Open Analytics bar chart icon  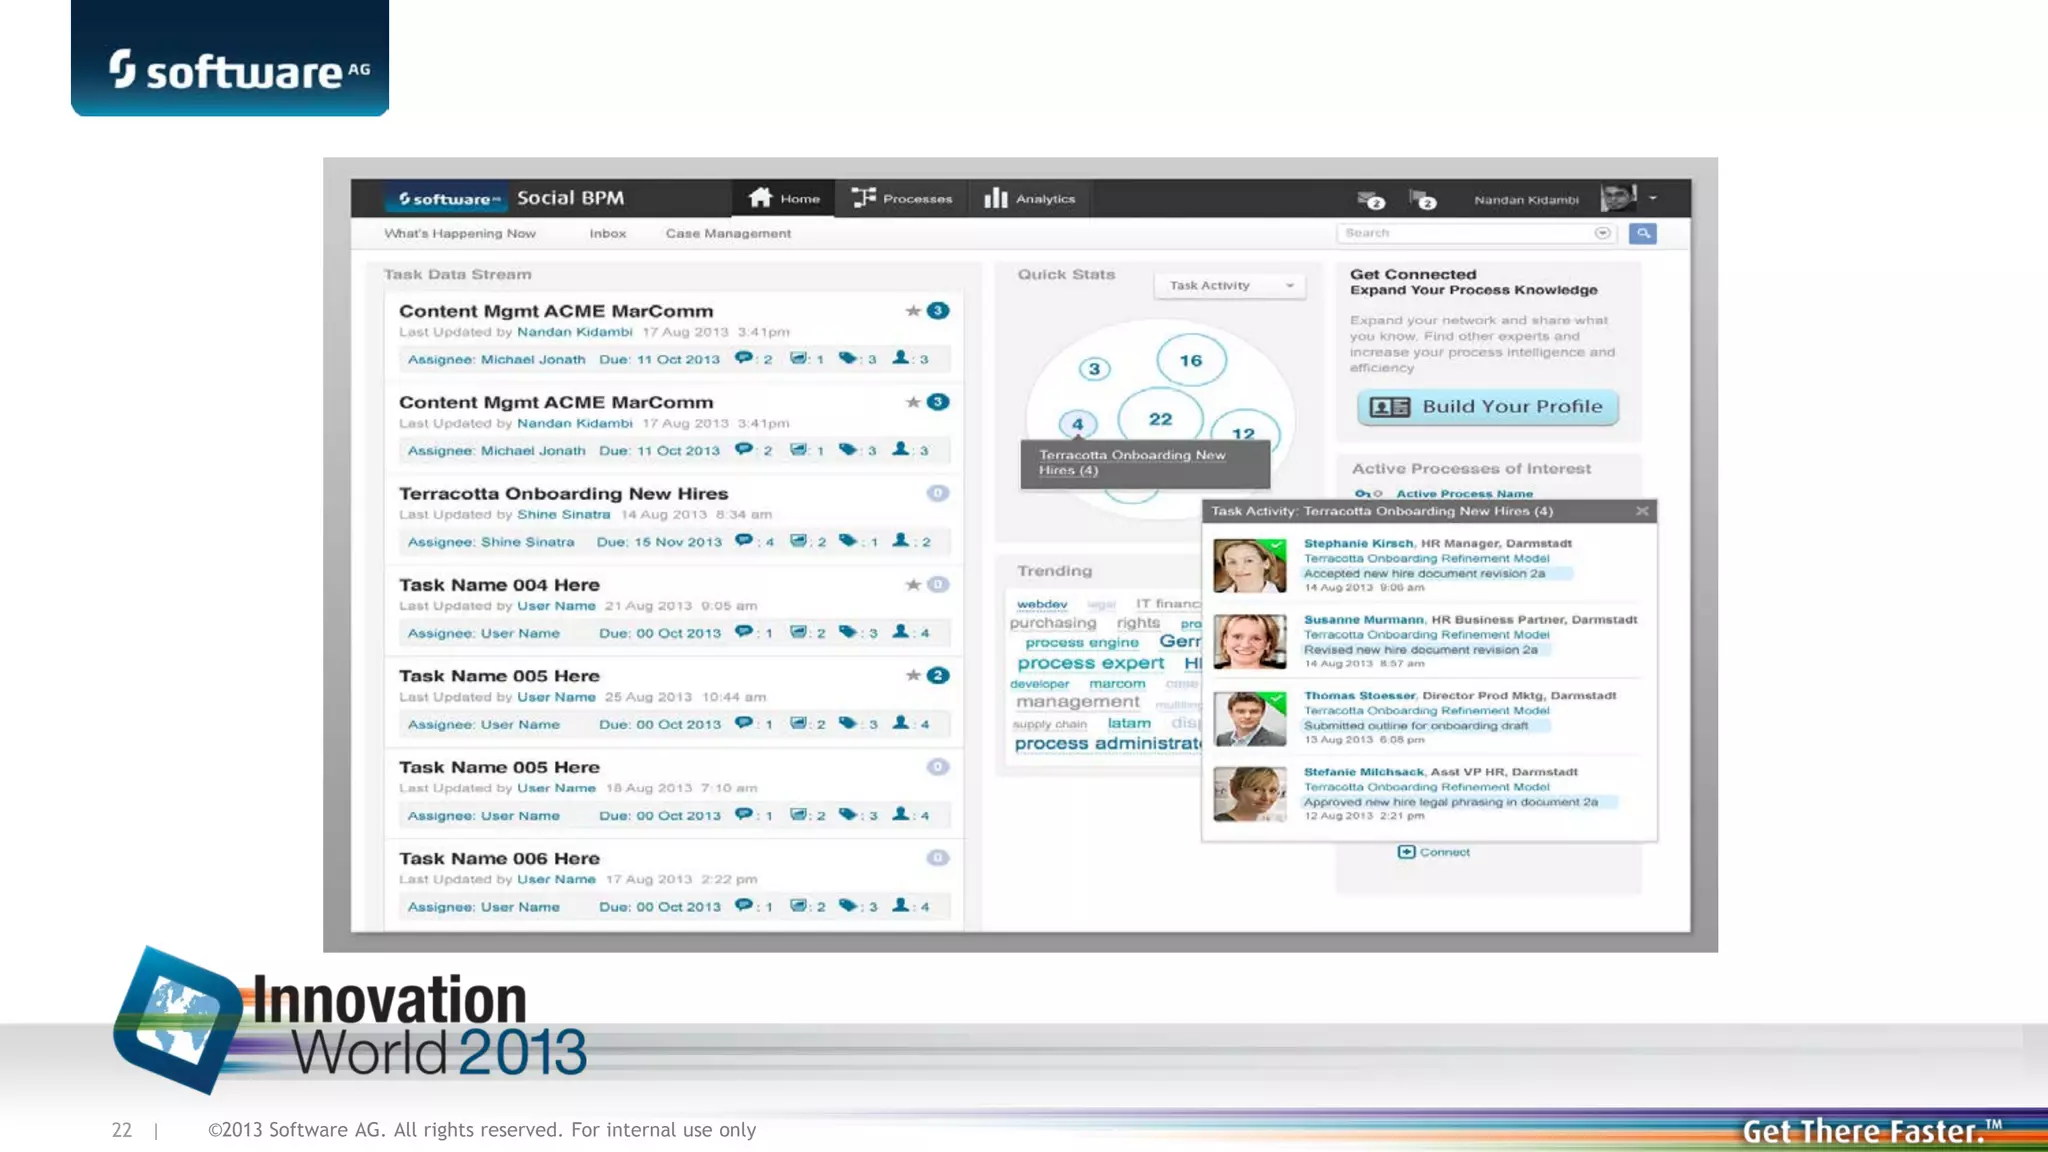coord(995,198)
